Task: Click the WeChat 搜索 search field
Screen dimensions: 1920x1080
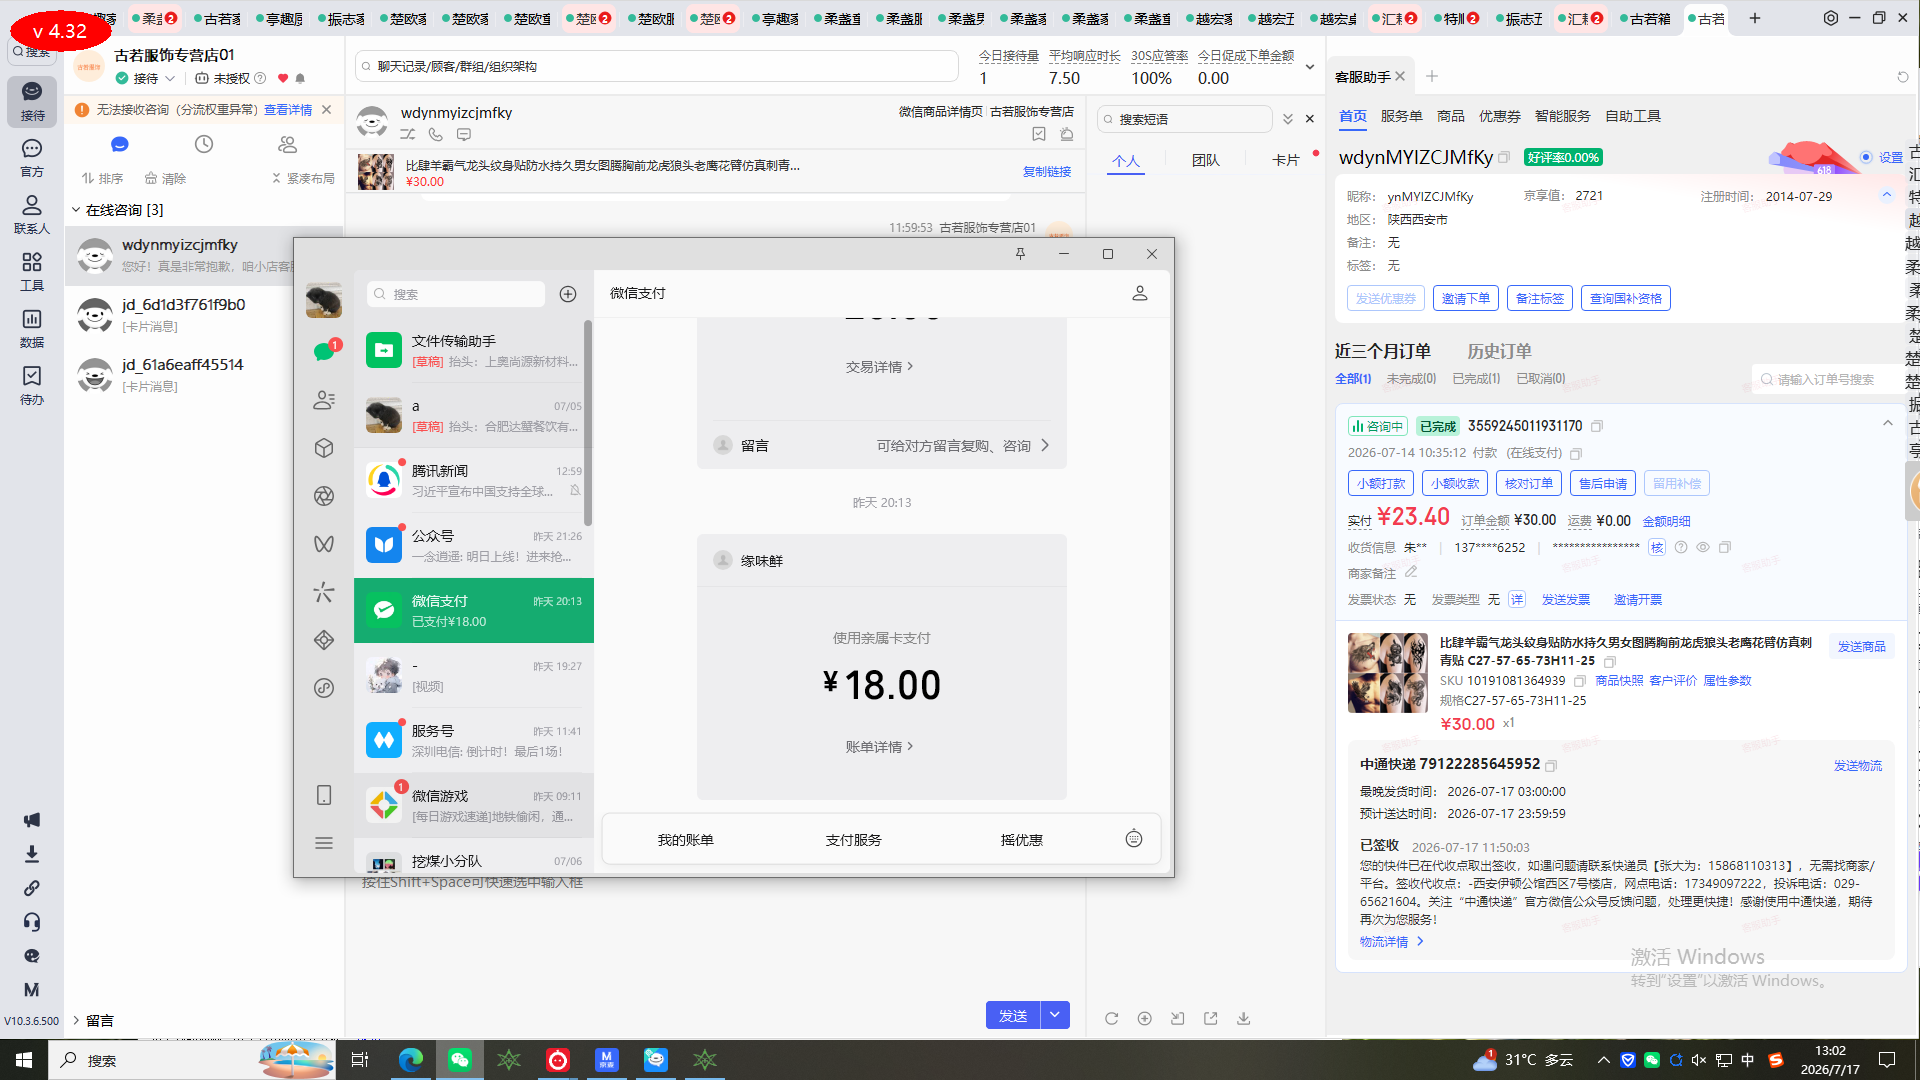Action: click(456, 294)
